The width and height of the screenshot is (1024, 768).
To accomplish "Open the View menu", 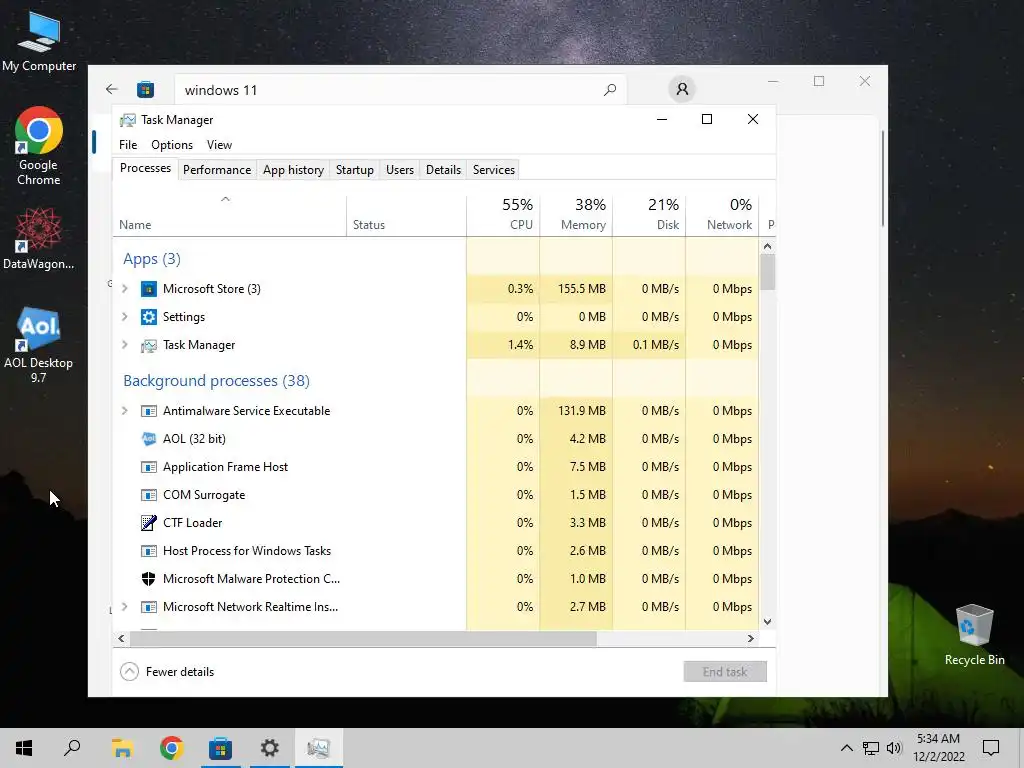I will (x=219, y=145).
